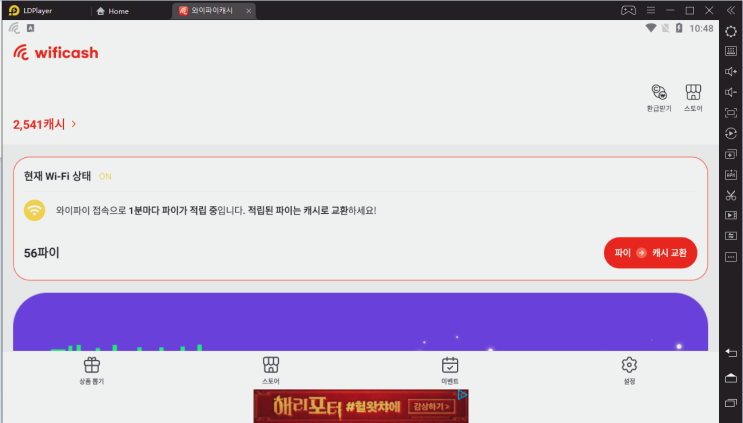
Task: Click the shared folder sidebar icon
Action: pyautogui.click(x=731, y=236)
